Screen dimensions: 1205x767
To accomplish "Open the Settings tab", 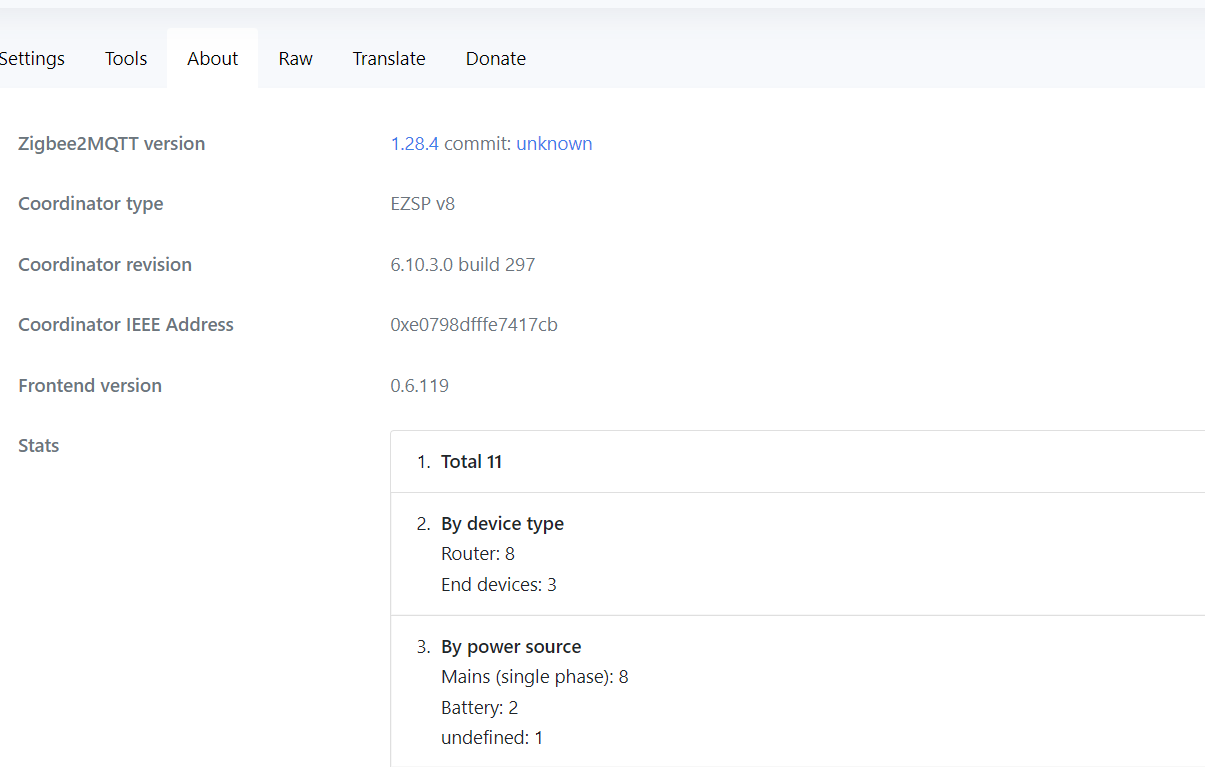I will coord(30,58).
